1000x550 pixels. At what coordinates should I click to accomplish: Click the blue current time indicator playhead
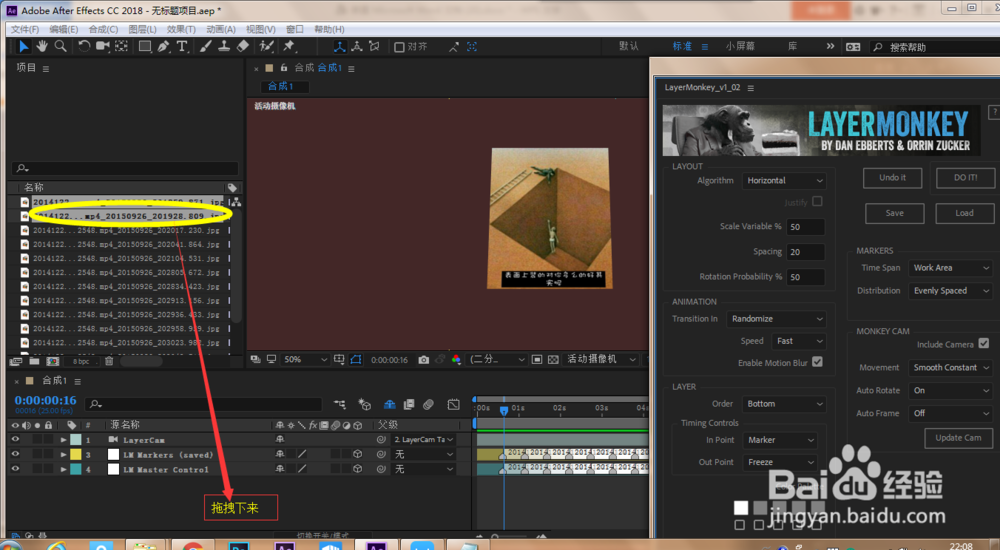point(504,410)
